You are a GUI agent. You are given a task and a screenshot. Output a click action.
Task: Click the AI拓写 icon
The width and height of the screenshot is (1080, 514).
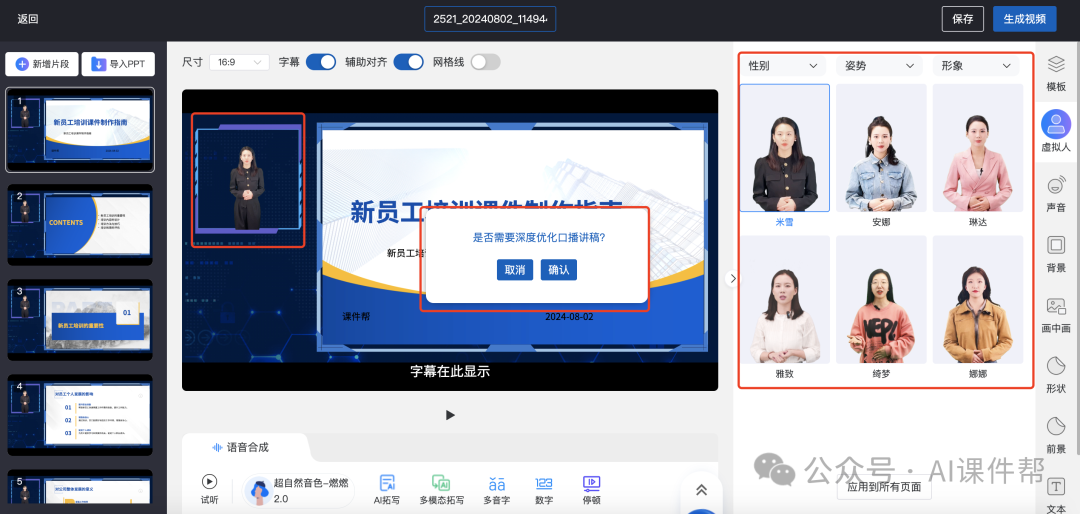click(387, 483)
